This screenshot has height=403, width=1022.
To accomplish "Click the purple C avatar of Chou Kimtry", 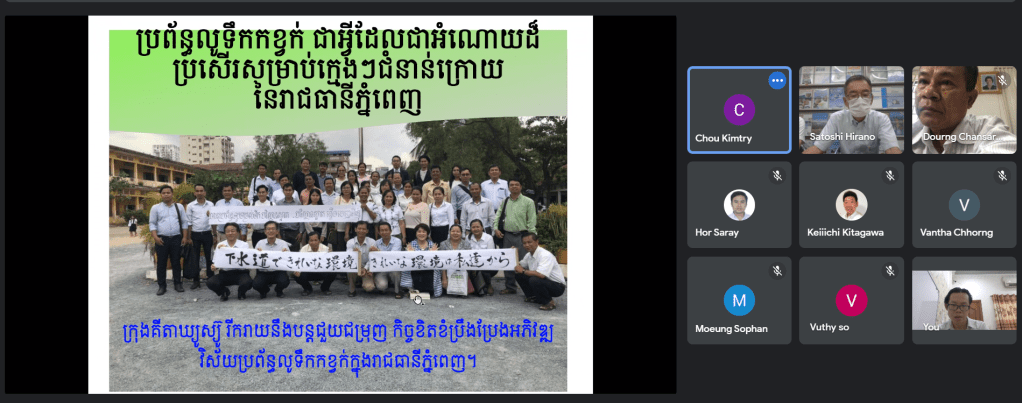I will point(739,109).
